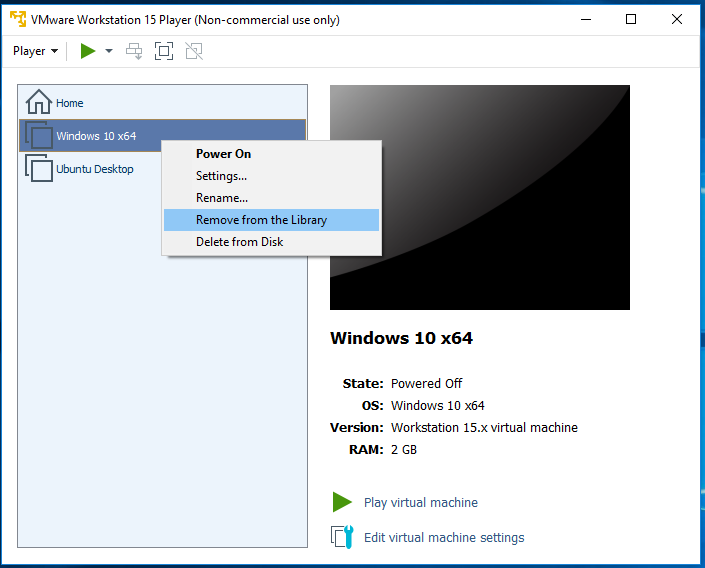Click the Unity mode toolbar icon
This screenshot has height=568, width=705.
(194, 51)
